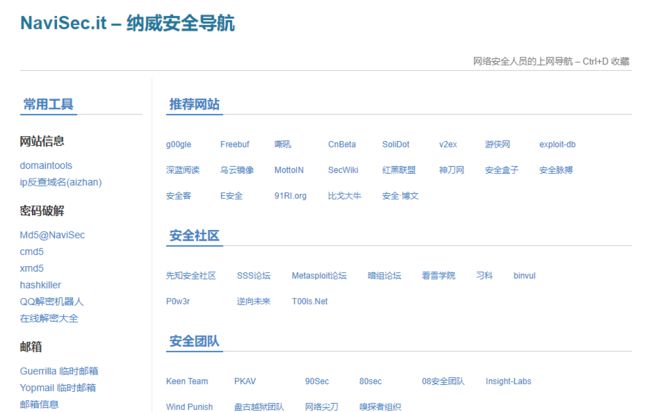This screenshot has height=412, width=650.
Task: Click the 安全社区 section heading
Action: tap(194, 235)
